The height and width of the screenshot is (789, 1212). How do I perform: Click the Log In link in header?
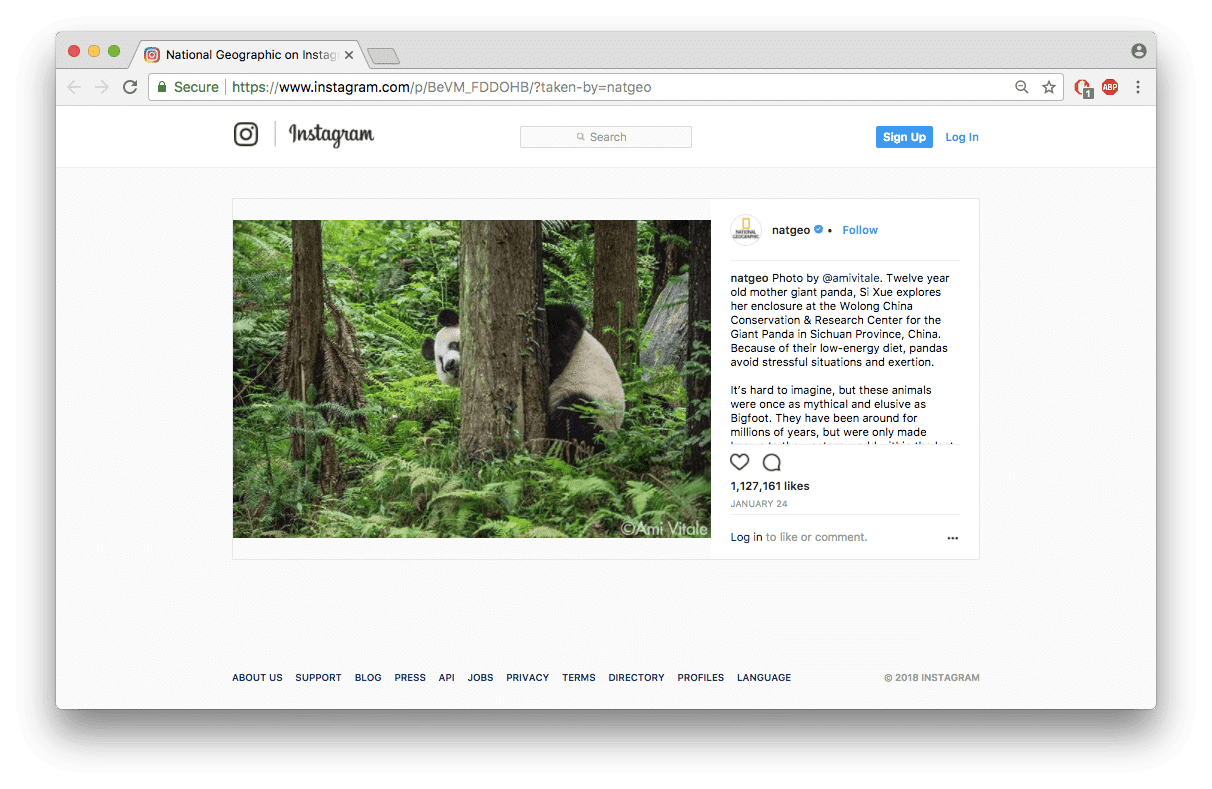point(962,137)
